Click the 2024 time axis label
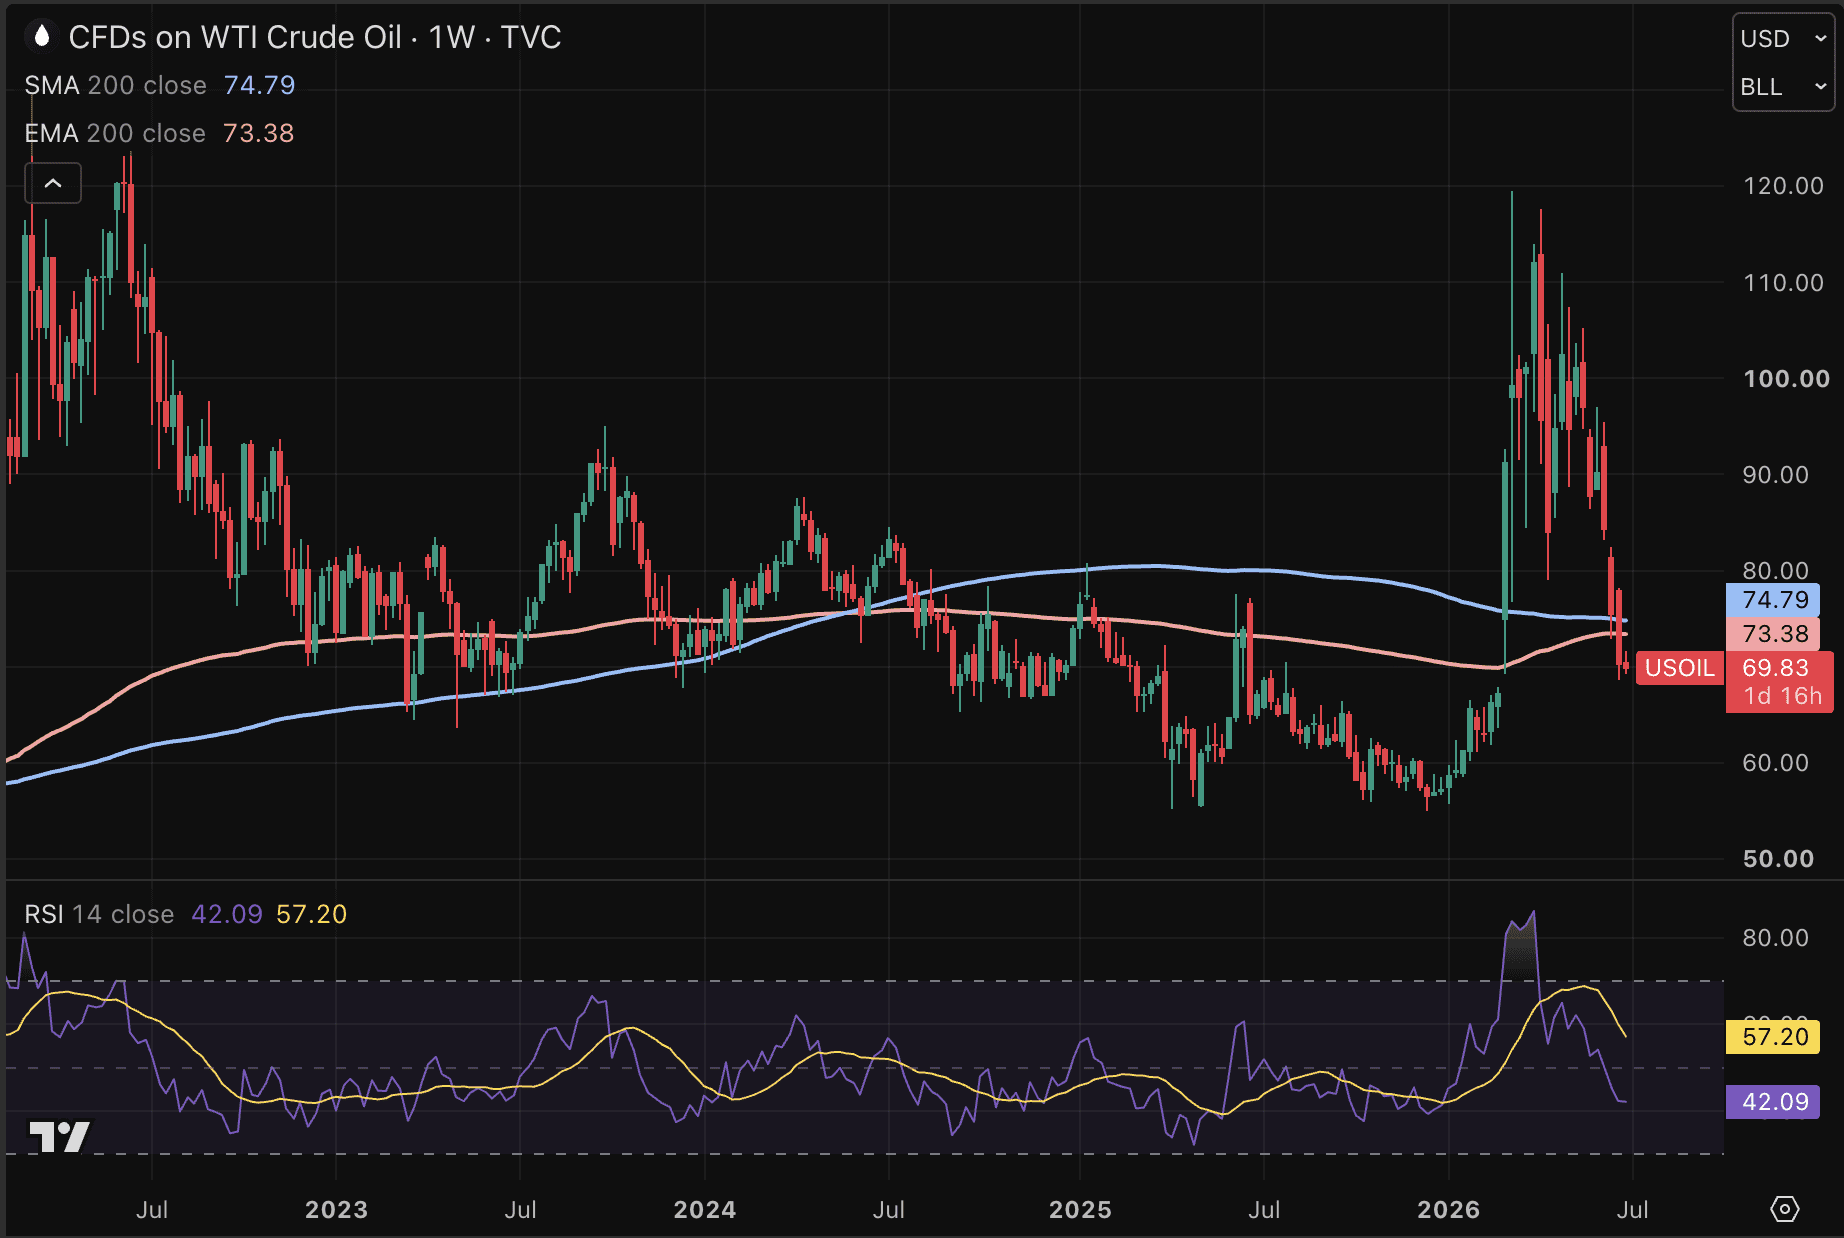This screenshot has width=1844, height=1238. [705, 1210]
